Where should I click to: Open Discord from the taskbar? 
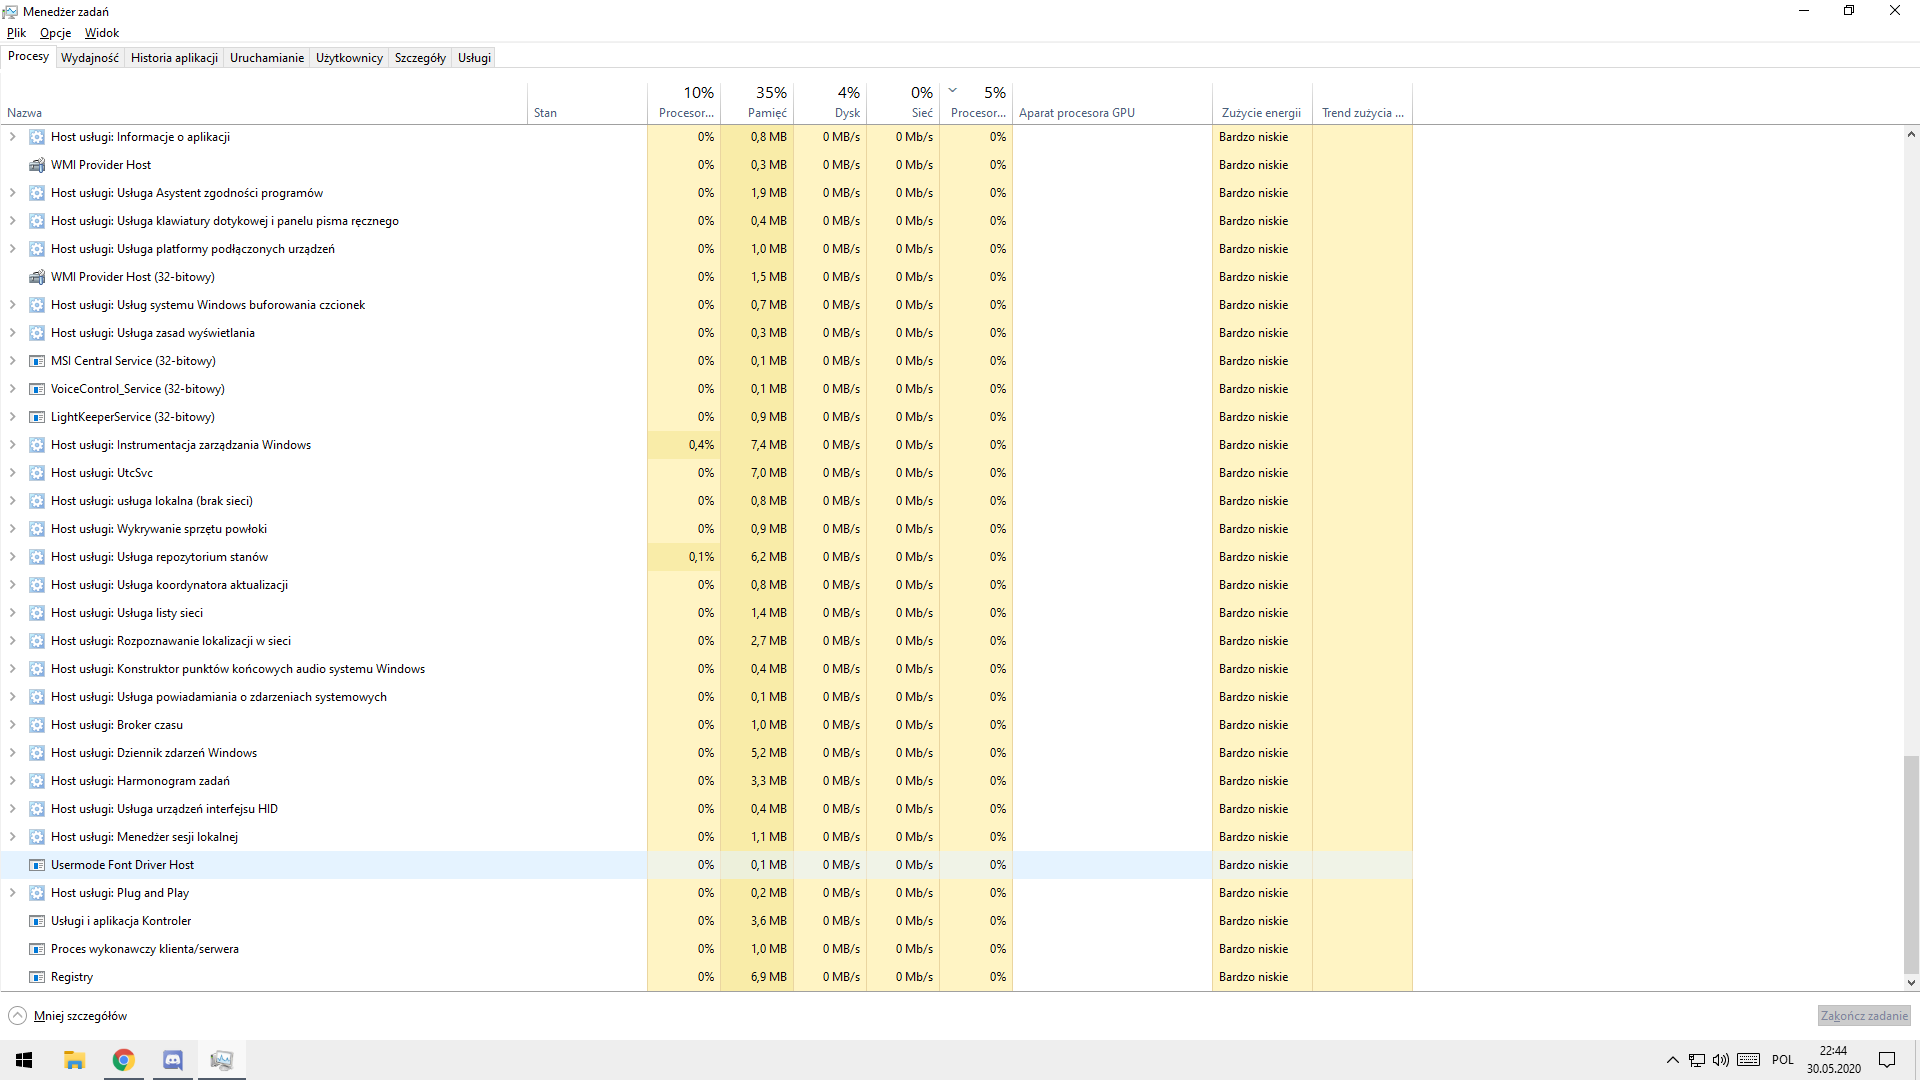click(x=173, y=1060)
